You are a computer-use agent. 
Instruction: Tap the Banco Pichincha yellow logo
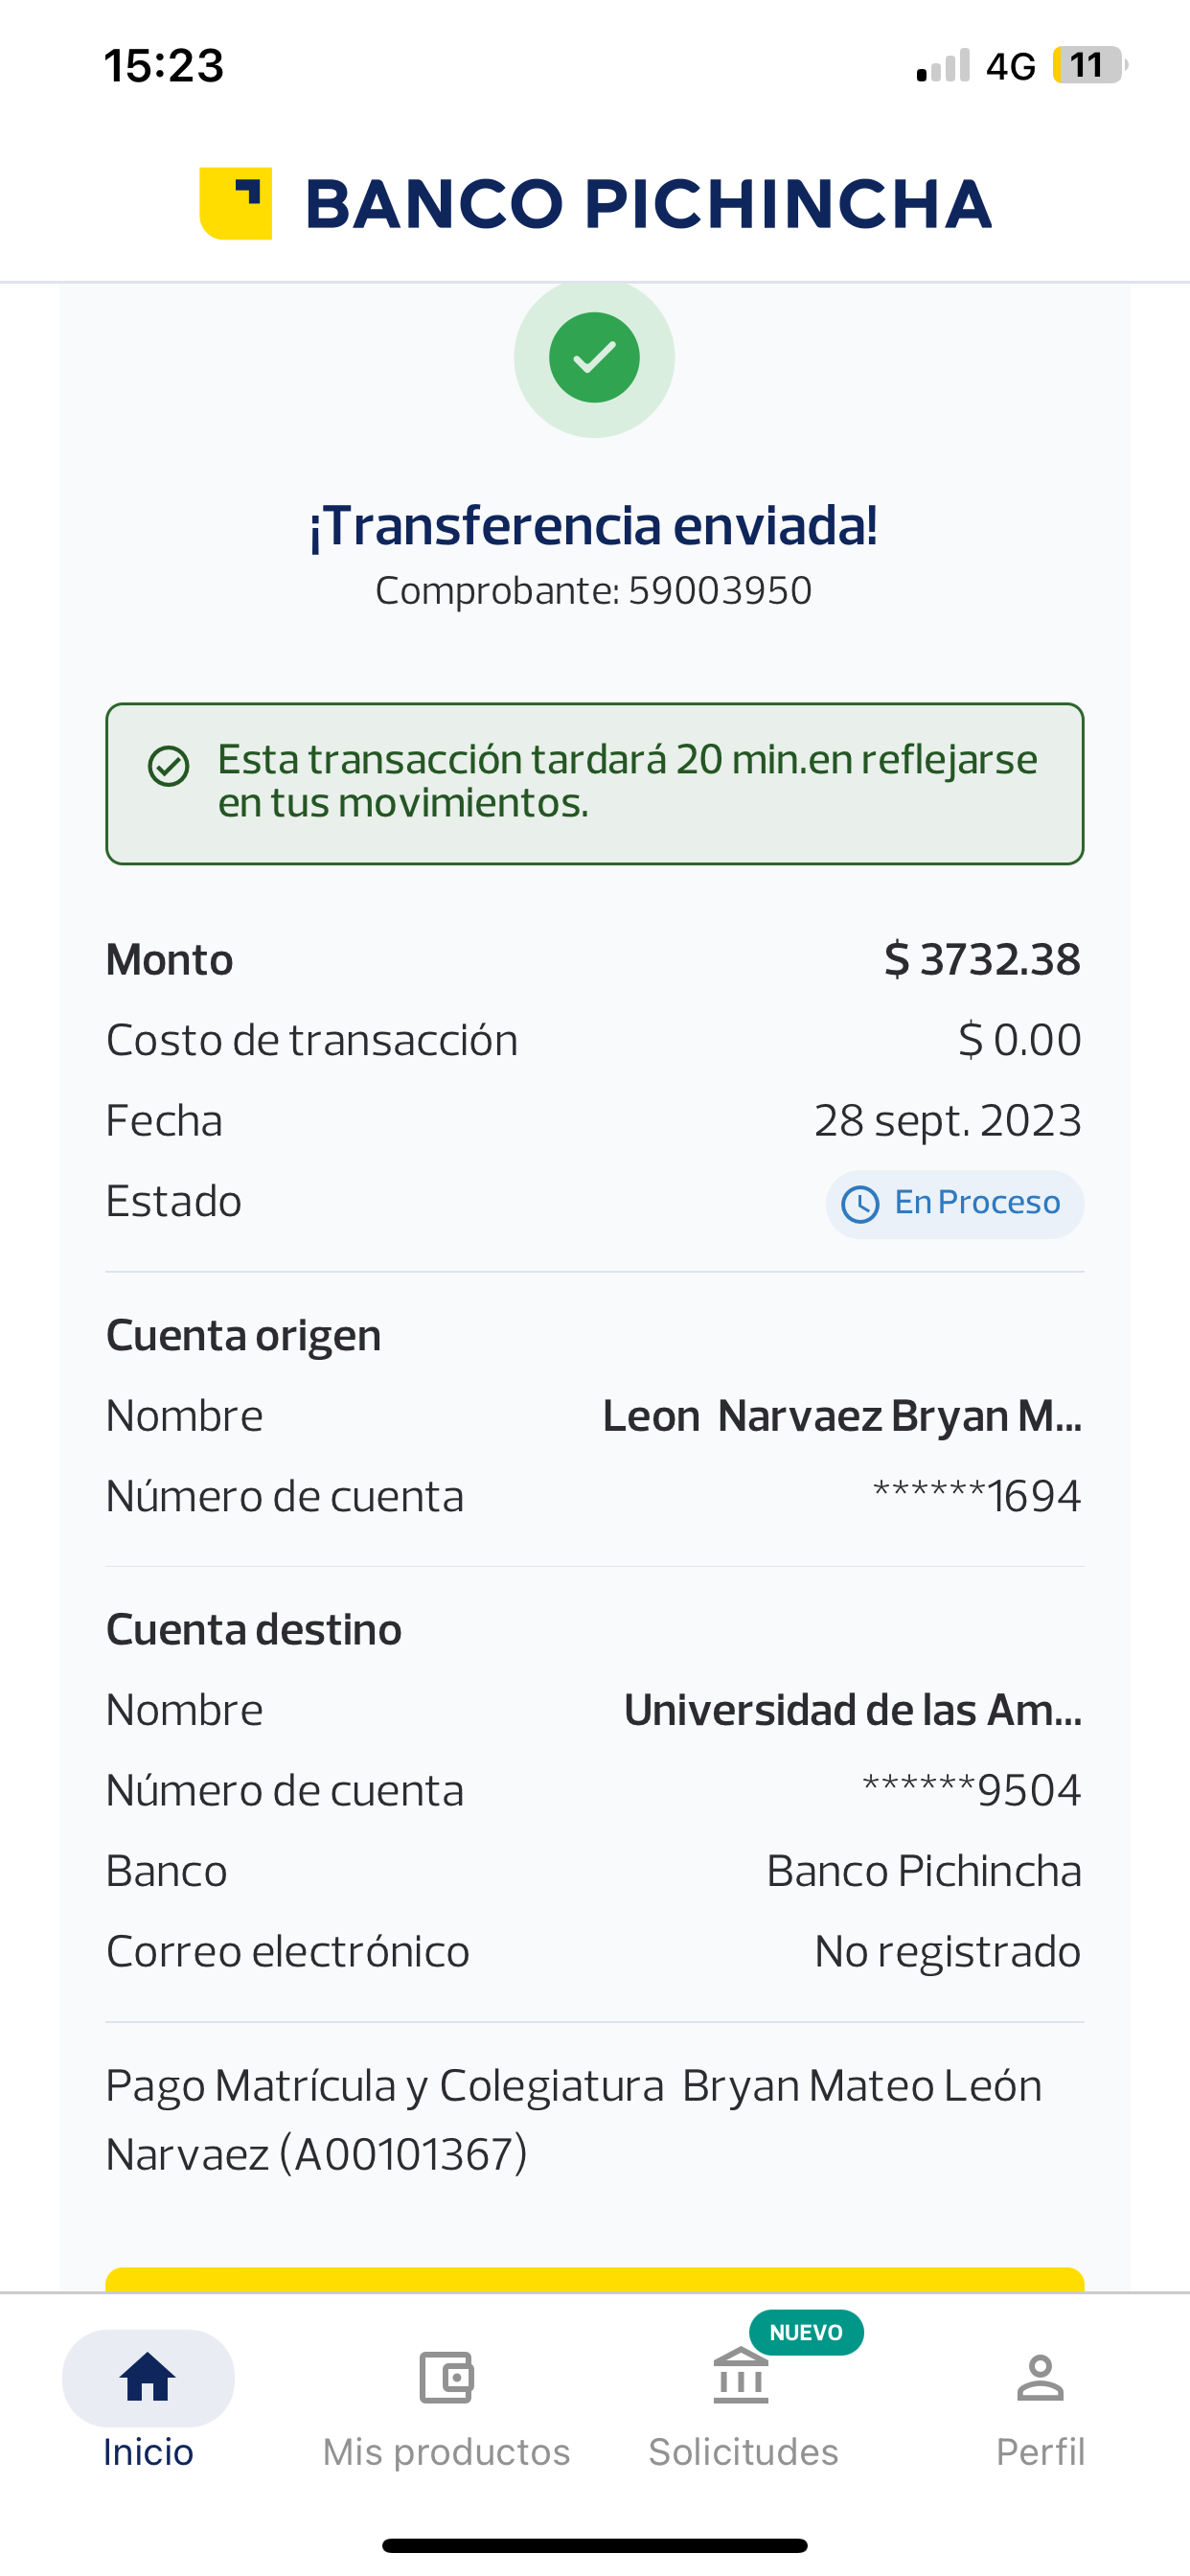pyautogui.click(x=236, y=203)
